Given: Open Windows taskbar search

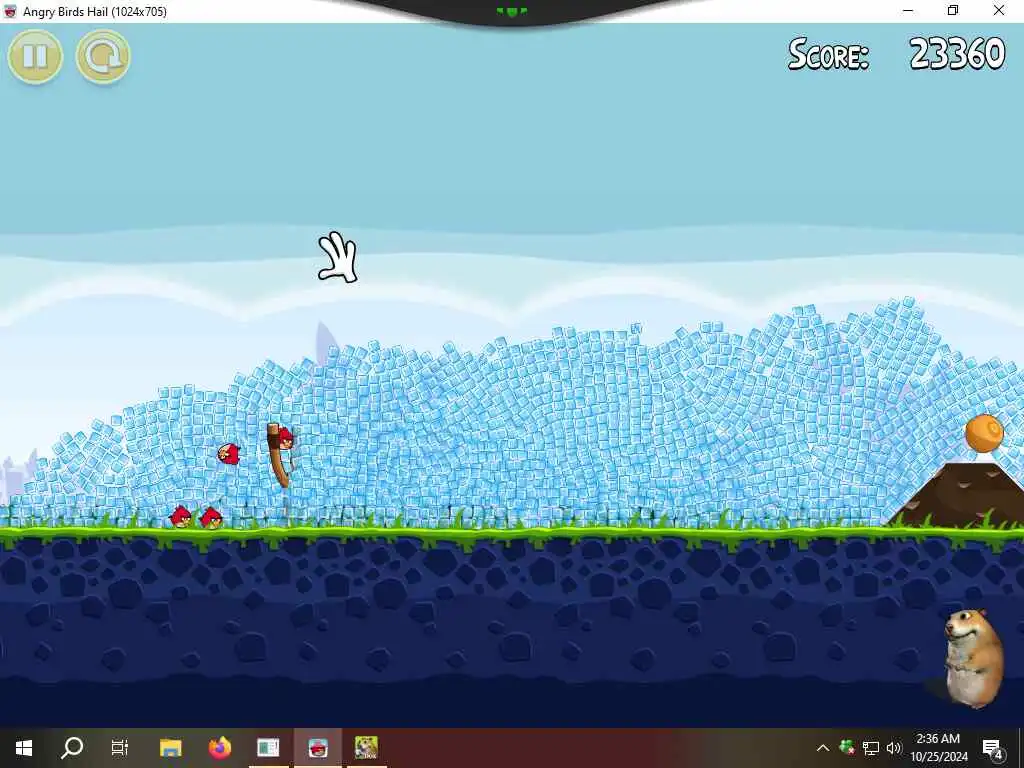Looking at the screenshot, I should click(72, 748).
